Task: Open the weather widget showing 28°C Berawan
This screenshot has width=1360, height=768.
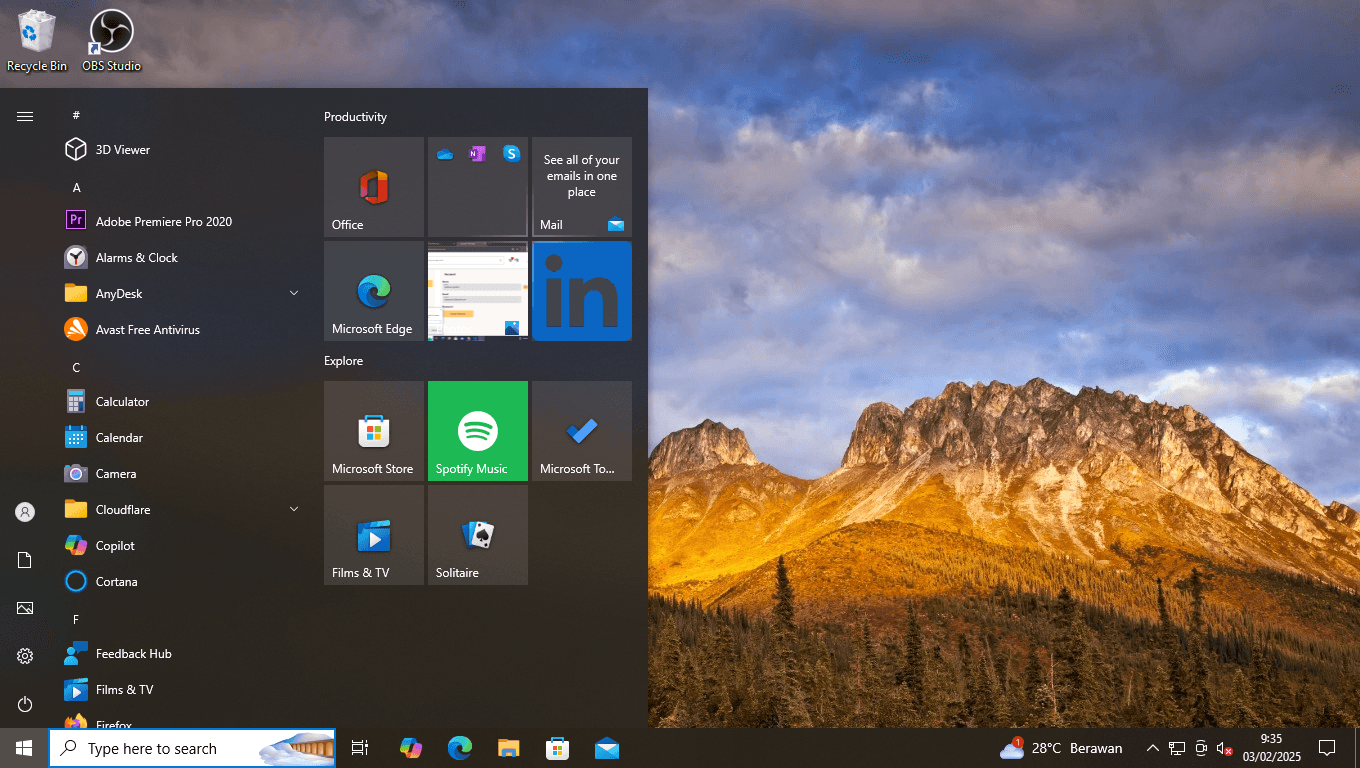Action: (1061, 748)
